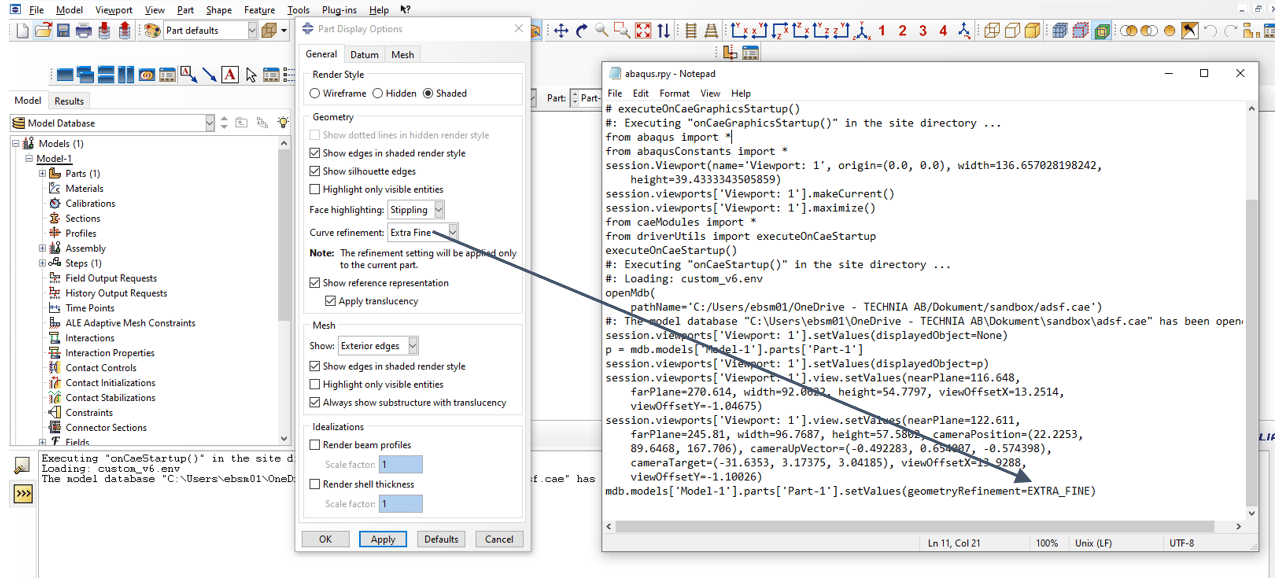Click the Apply button
This screenshot has width=1280, height=585.
tap(383, 539)
